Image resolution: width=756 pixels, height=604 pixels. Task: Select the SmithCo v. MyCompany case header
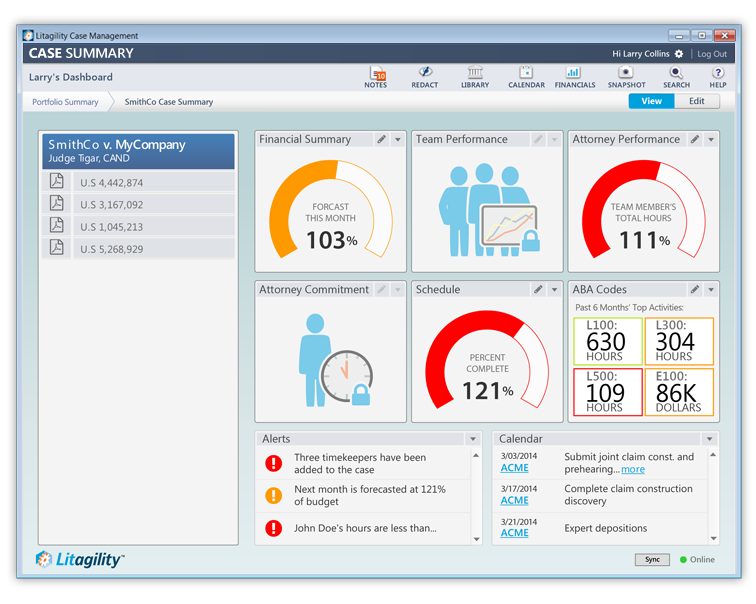(x=138, y=151)
